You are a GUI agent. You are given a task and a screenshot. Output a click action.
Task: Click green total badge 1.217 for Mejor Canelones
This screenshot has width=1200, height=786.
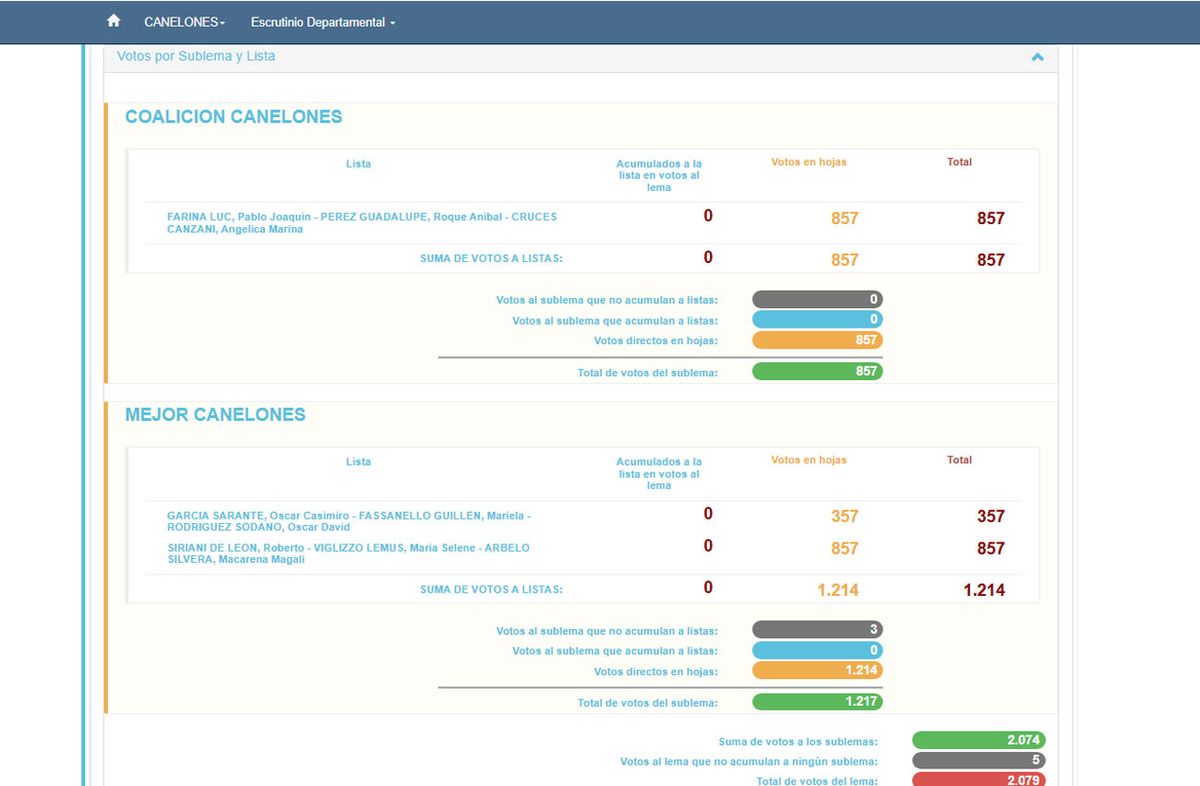[817, 702]
